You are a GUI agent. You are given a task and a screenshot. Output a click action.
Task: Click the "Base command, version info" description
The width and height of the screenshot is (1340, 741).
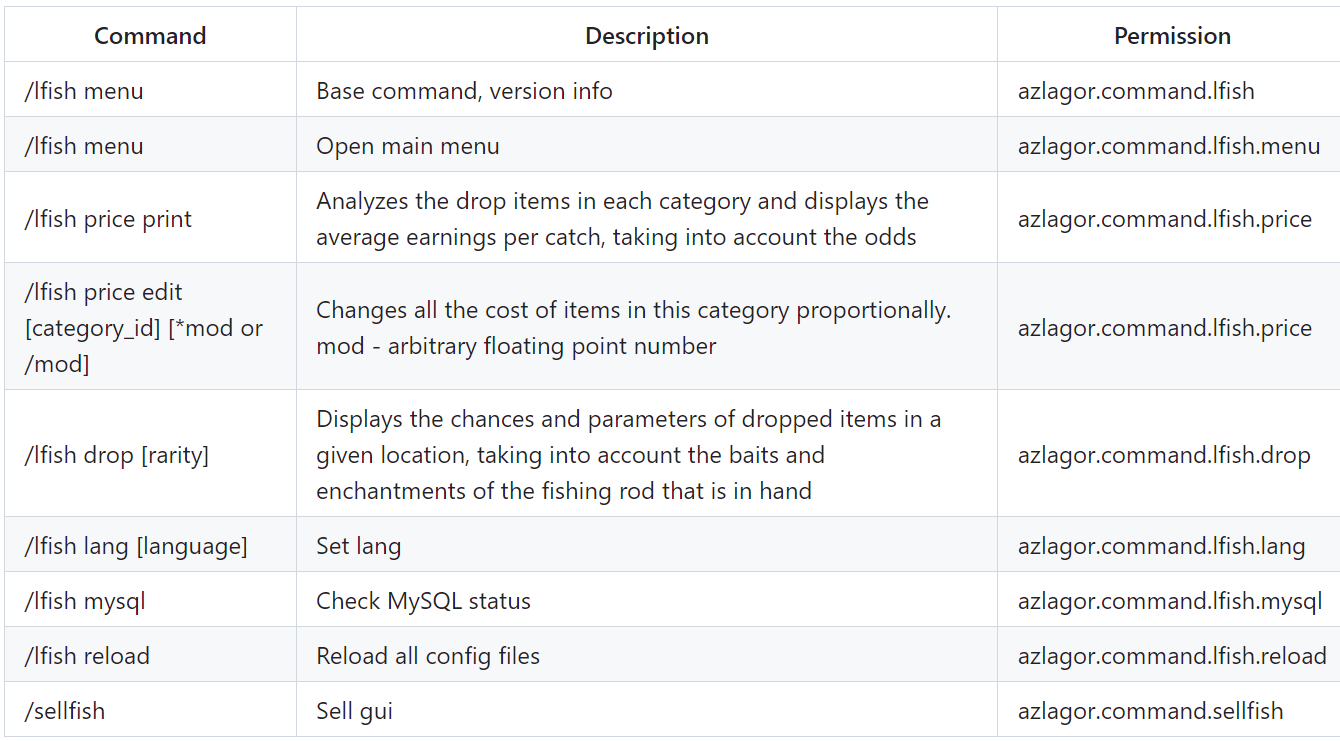(x=464, y=91)
